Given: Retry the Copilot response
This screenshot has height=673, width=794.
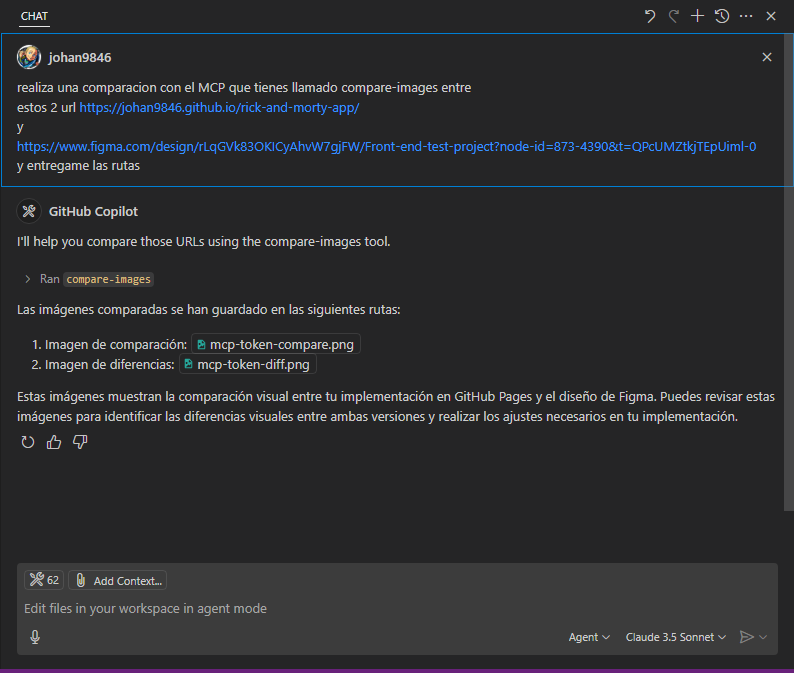Looking at the screenshot, I should (x=28, y=442).
